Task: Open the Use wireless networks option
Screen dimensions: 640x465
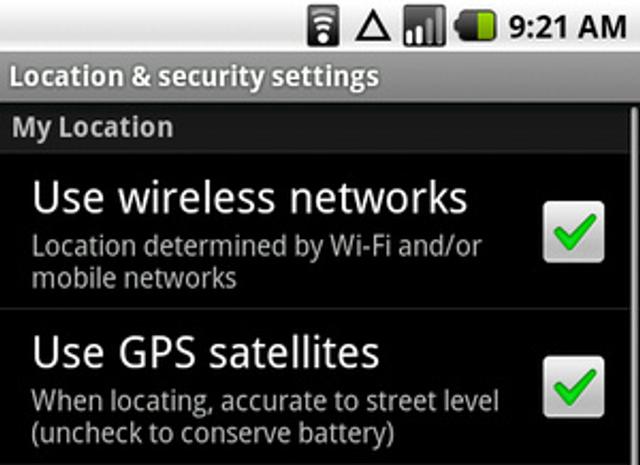Action: [x=250, y=199]
